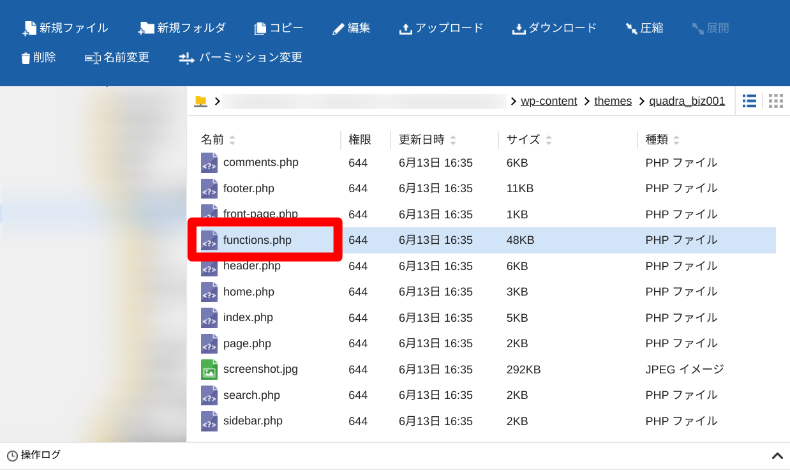Select the footer.php file icon
Viewport: 790px width, 470px height.
tap(209, 188)
